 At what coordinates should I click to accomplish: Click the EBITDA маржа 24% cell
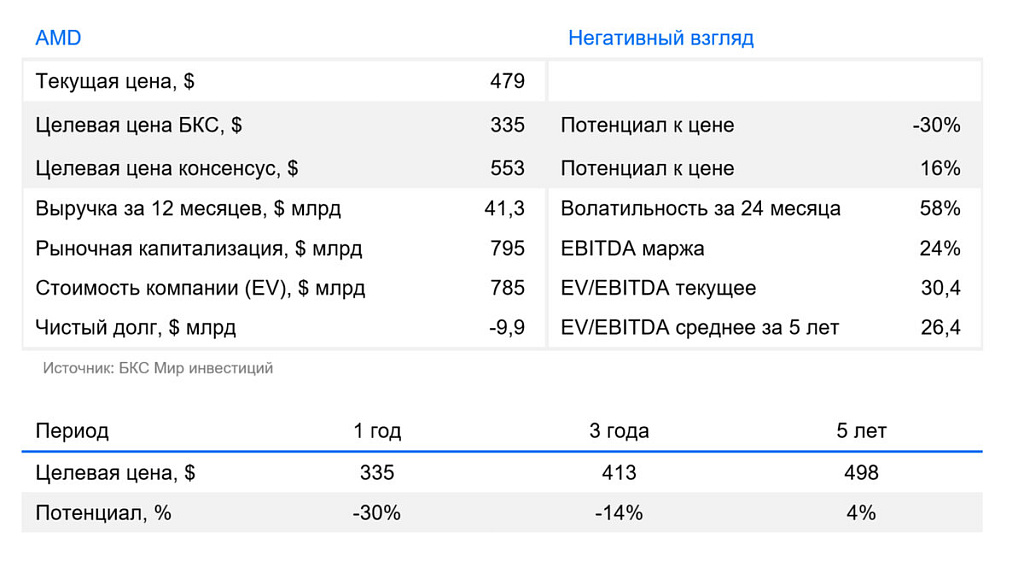pyautogui.click(x=940, y=248)
